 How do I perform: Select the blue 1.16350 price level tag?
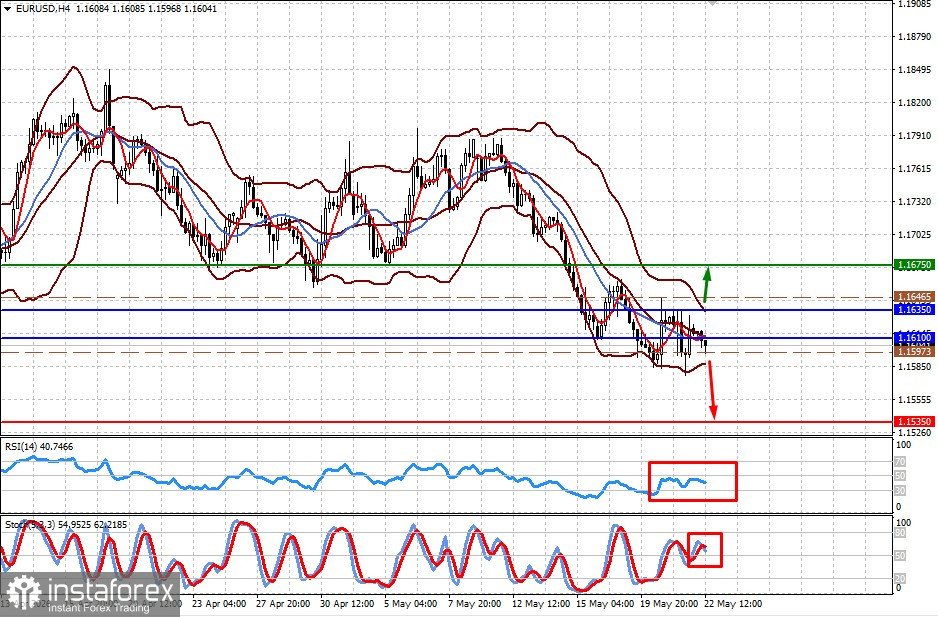(913, 309)
